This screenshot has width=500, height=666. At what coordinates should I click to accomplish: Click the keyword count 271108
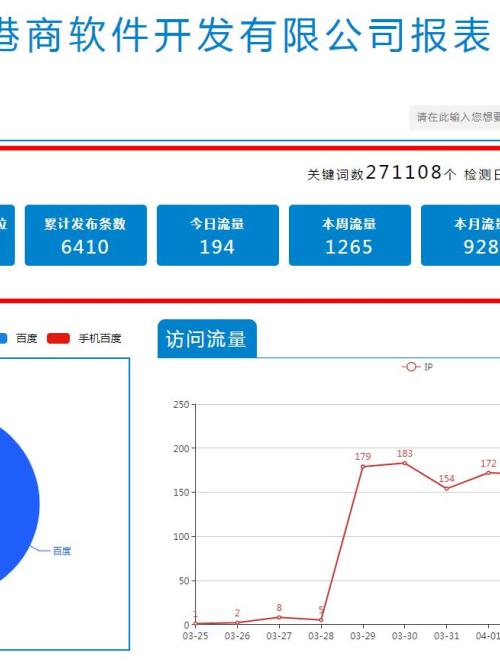[404, 172]
